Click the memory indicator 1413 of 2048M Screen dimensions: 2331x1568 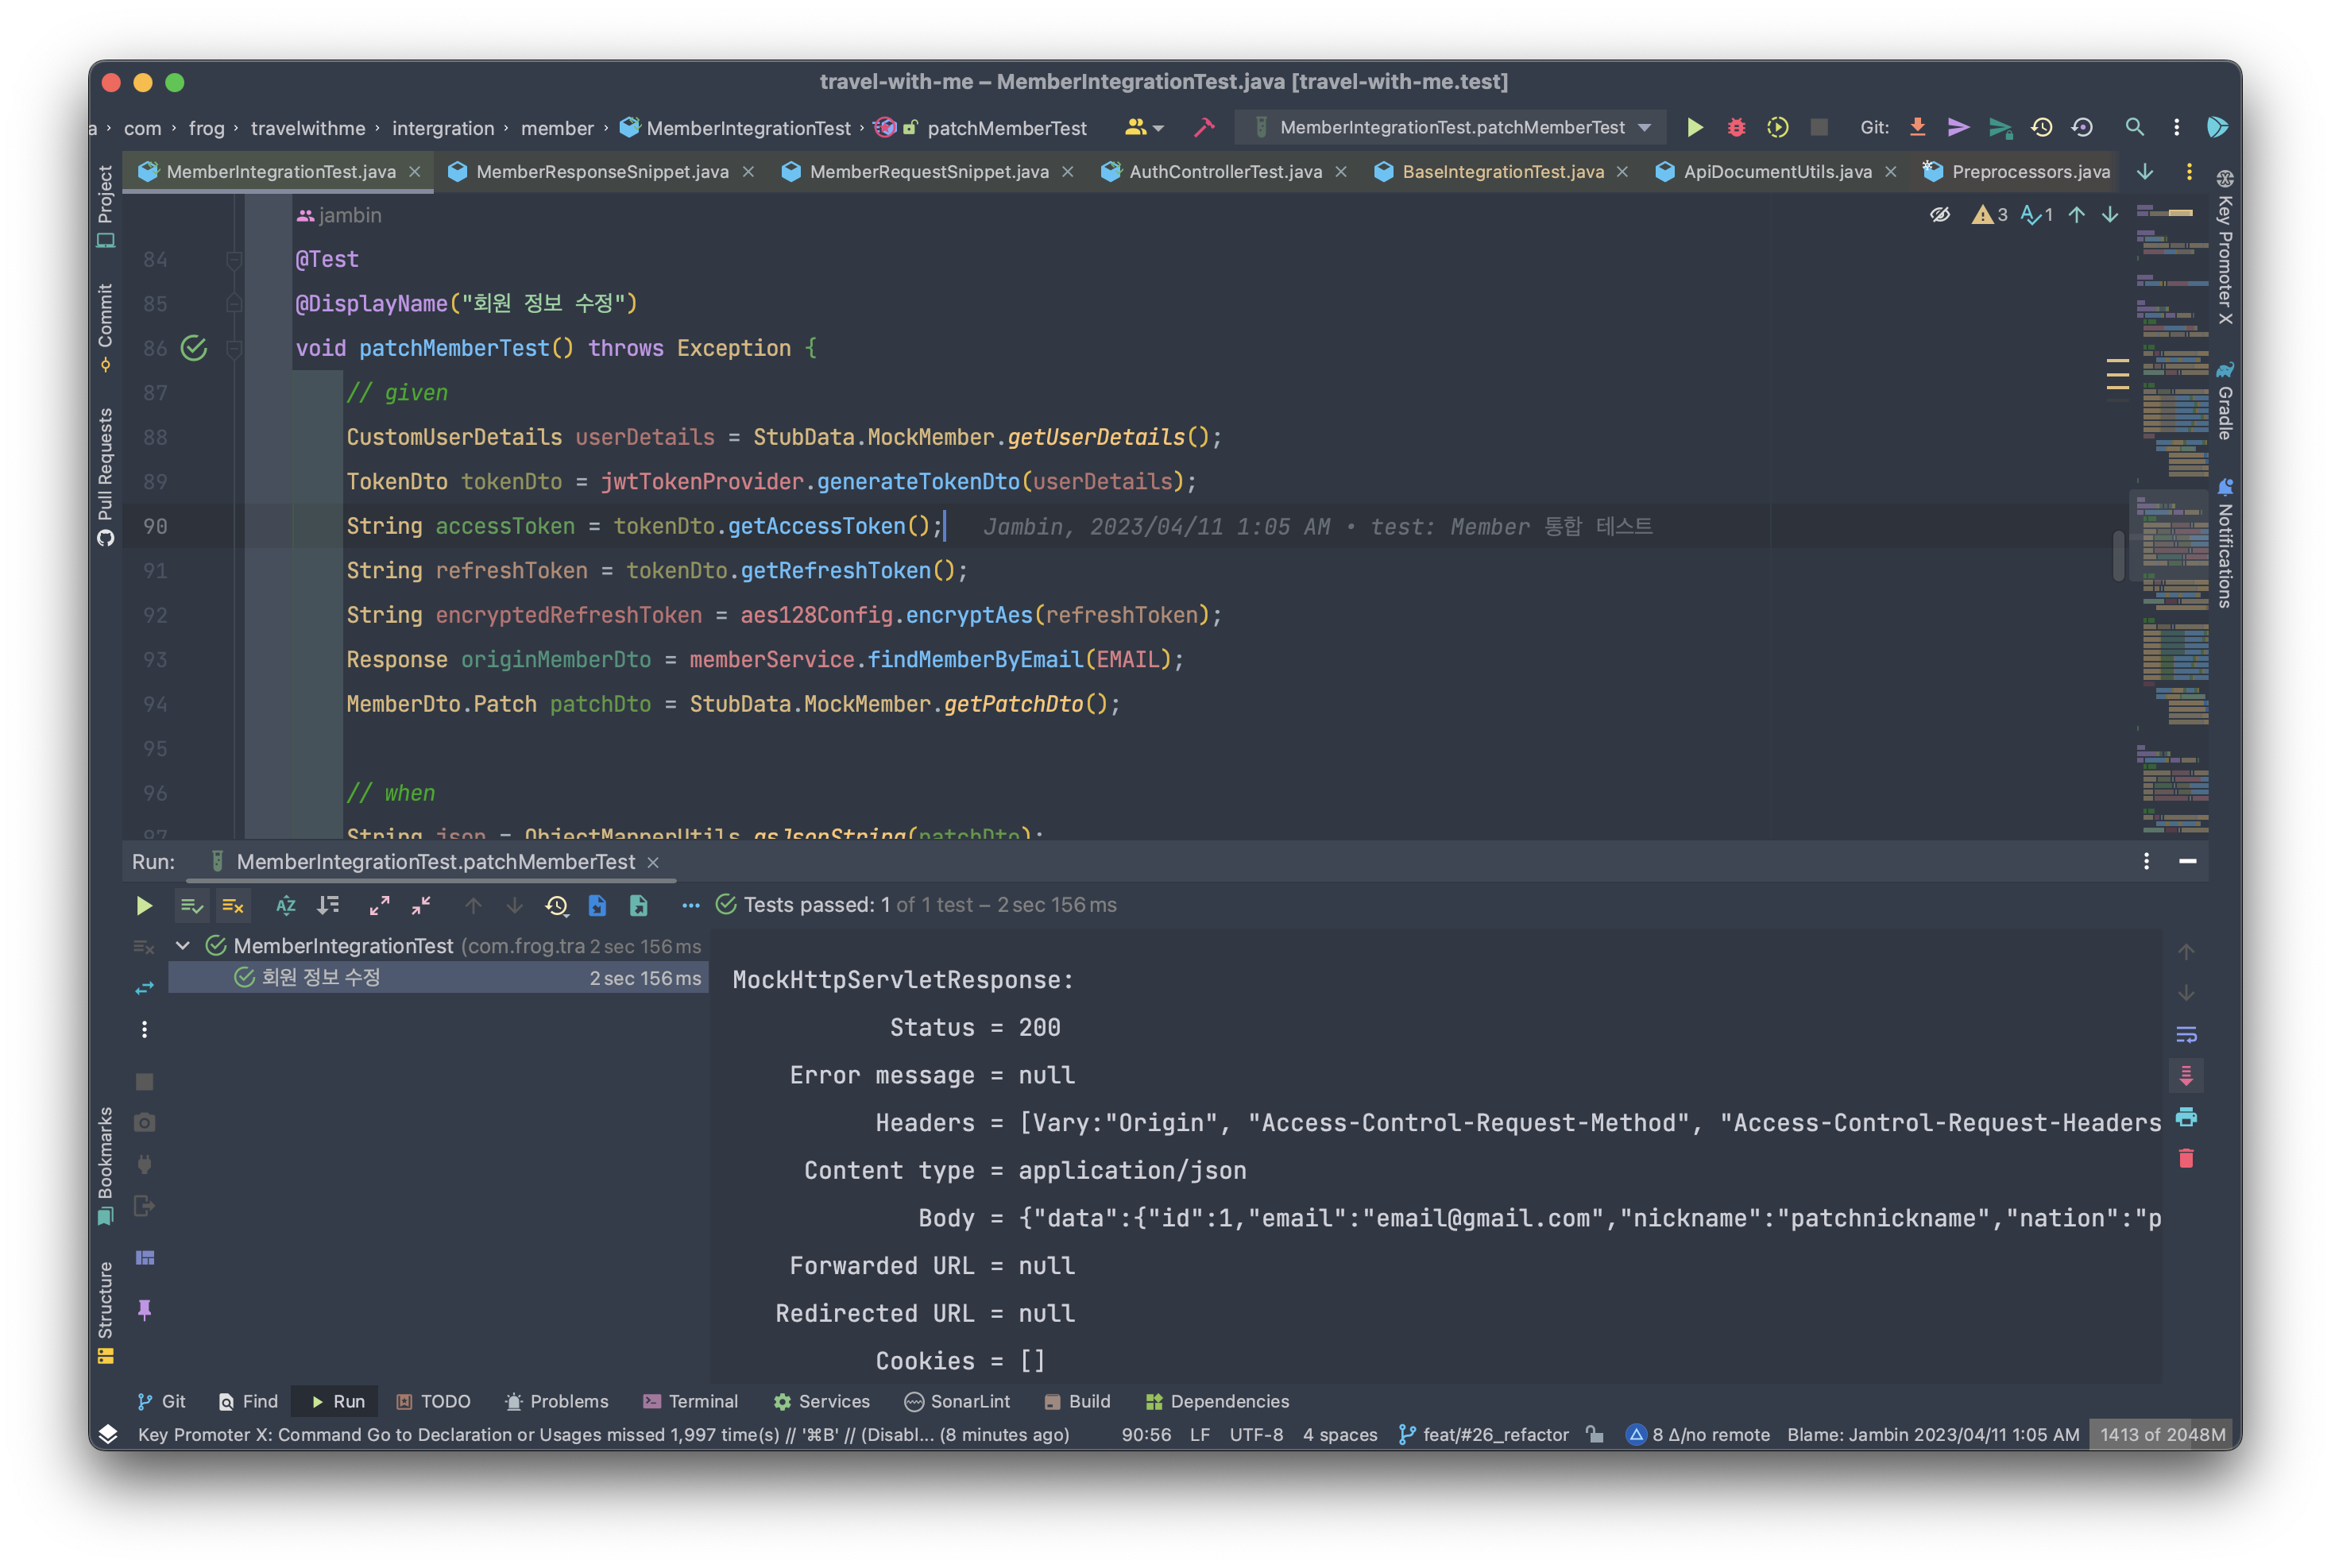[2162, 1434]
